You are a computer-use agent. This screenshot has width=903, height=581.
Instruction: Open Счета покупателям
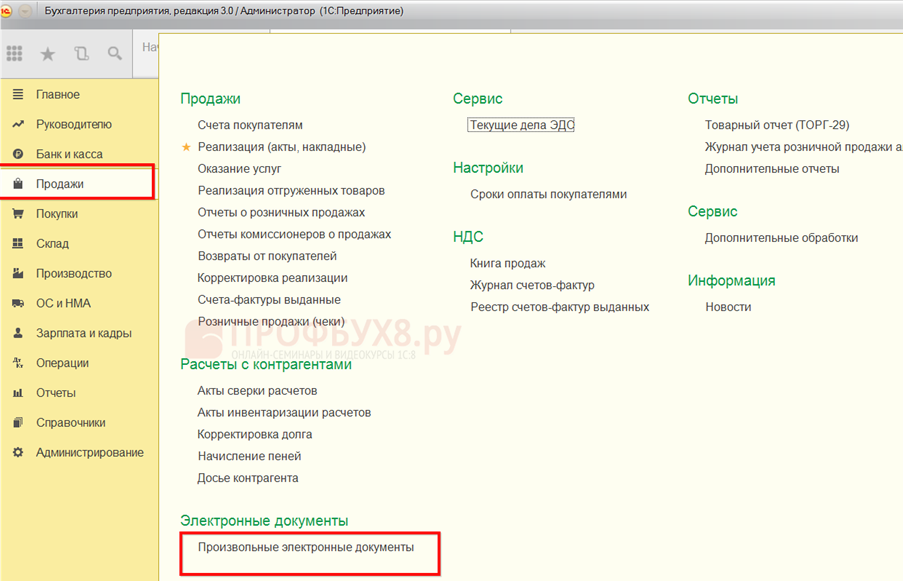[x=250, y=125]
